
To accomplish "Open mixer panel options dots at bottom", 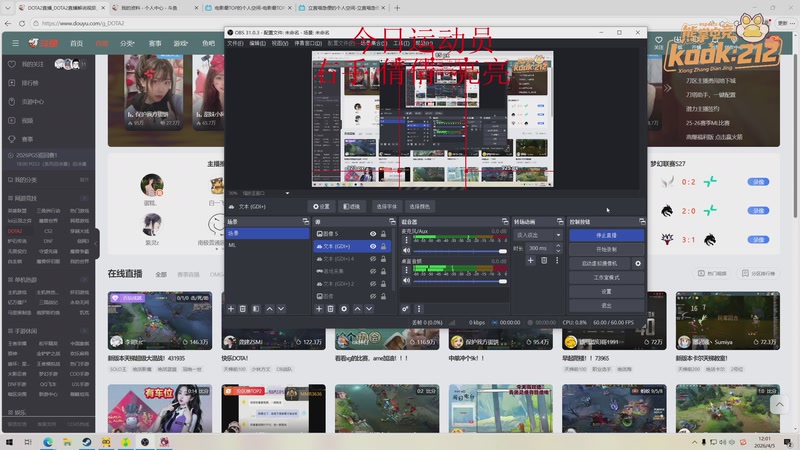I will pyautogui.click(x=419, y=309).
